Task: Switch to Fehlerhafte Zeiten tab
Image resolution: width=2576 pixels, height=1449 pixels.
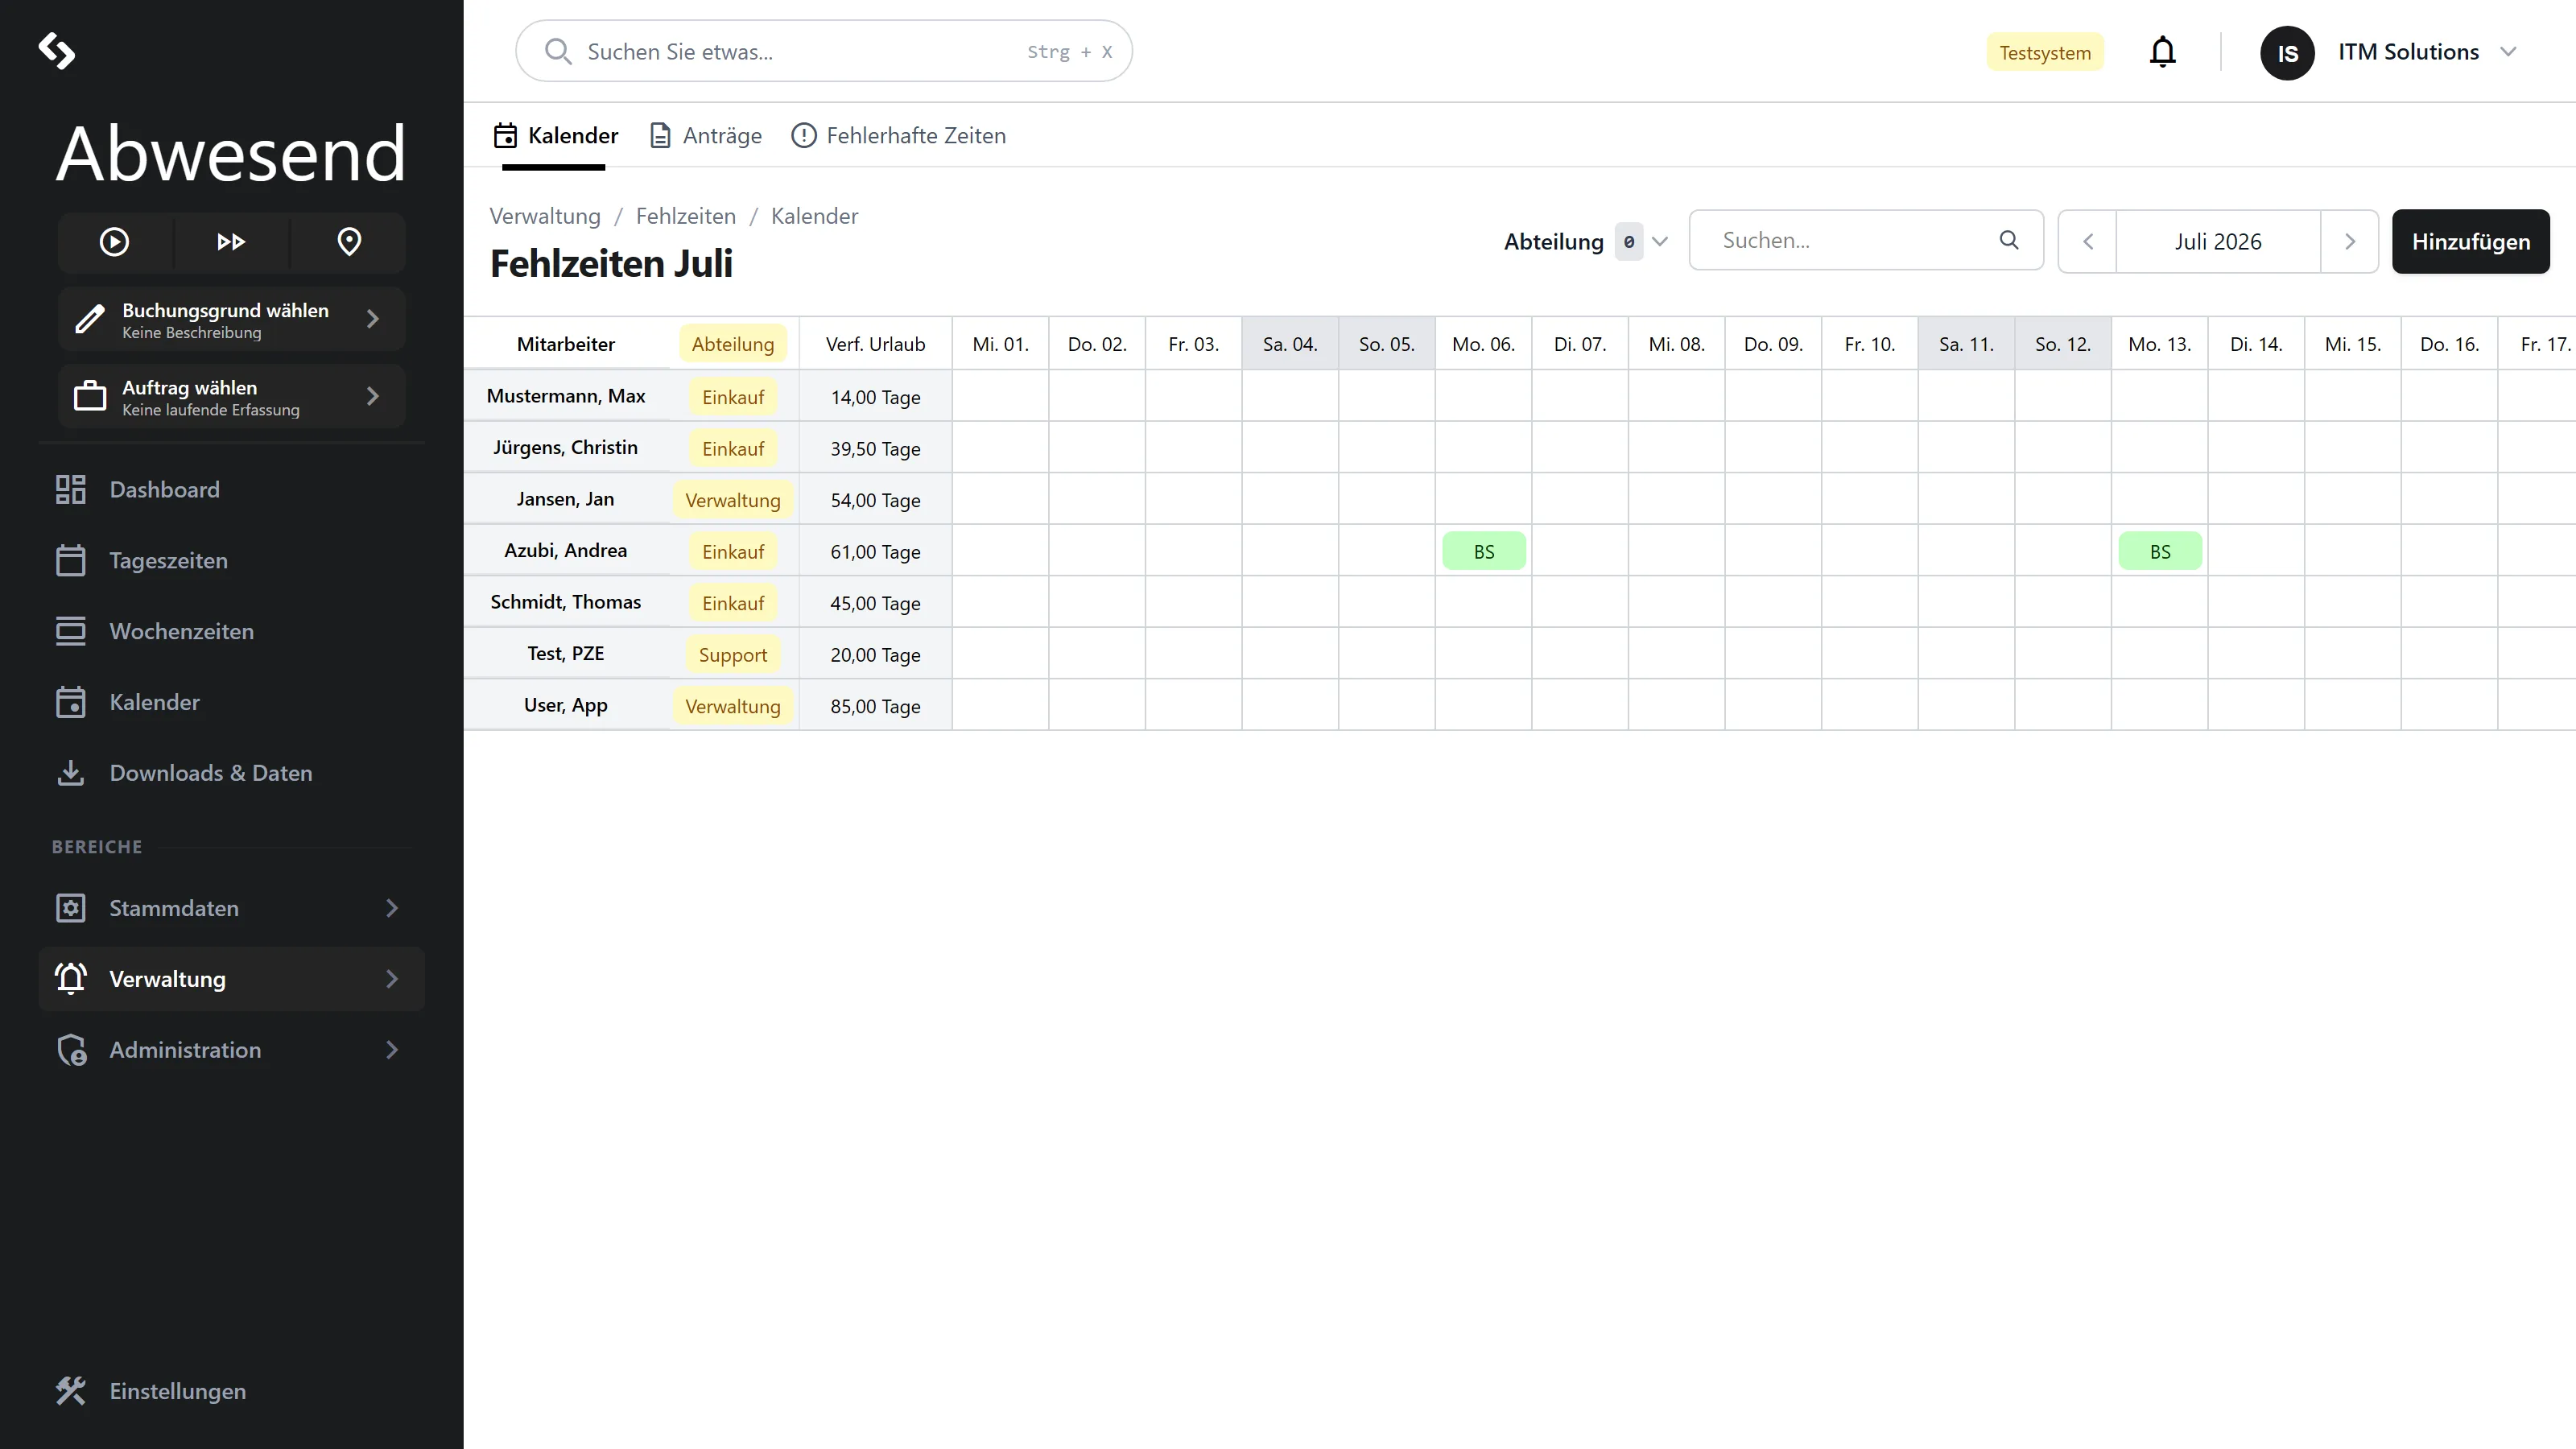Action: click(898, 136)
